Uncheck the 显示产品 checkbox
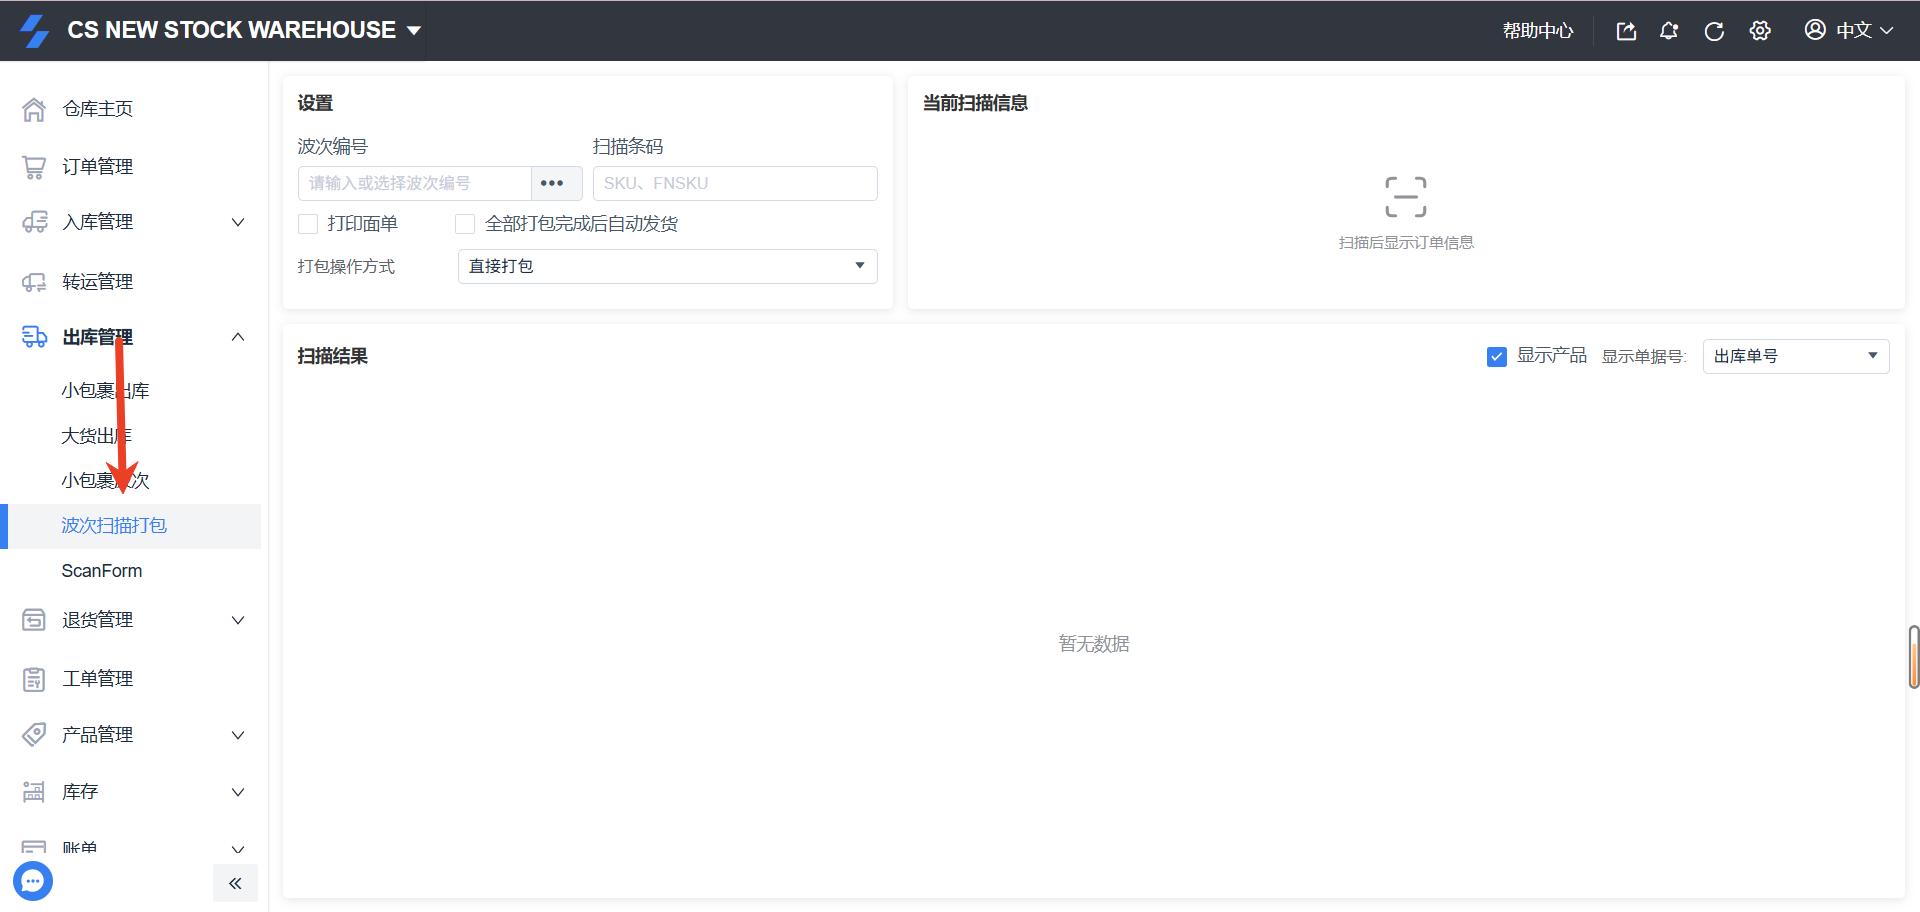This screenshot has height=912, width=1920. tap(1496, 357)
